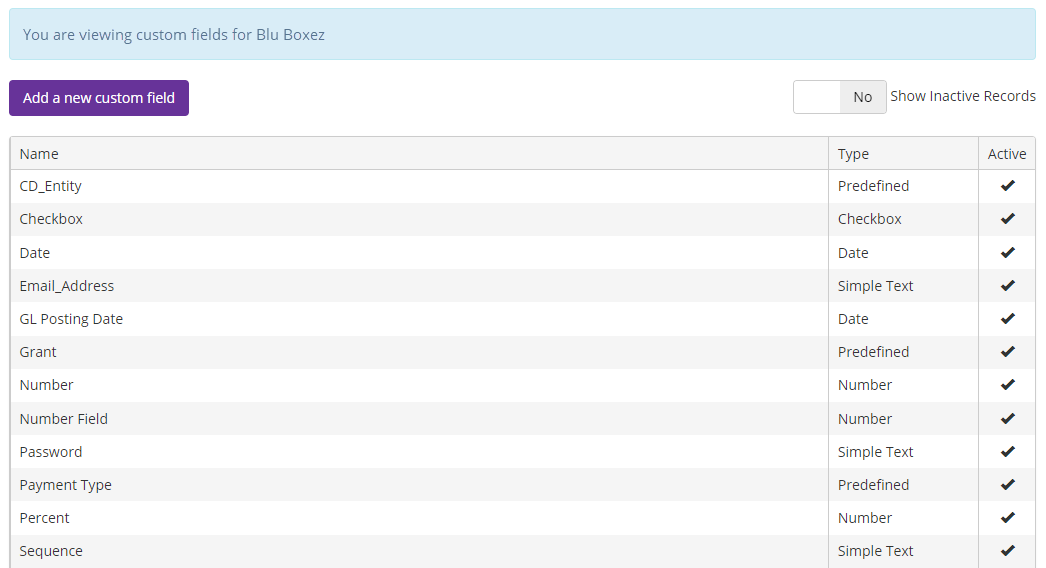
Task: Toggle the Show Inactive Records switch
Action: click(x=839, y=97)
